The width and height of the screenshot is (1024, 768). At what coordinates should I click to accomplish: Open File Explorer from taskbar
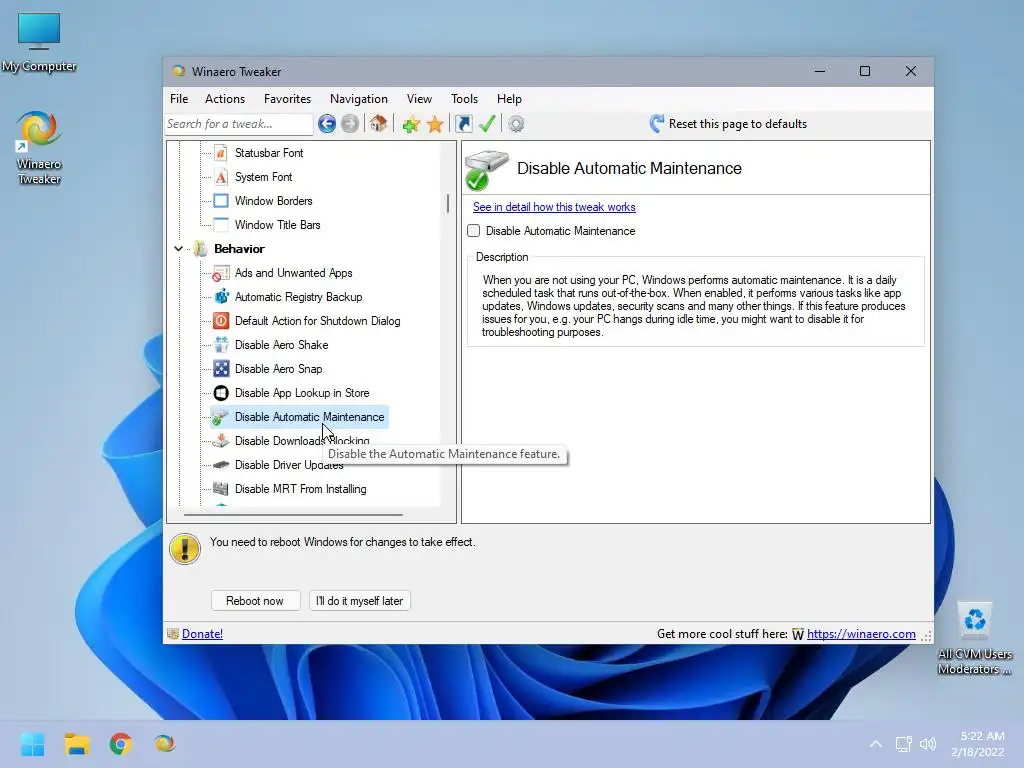coord(76,744)
